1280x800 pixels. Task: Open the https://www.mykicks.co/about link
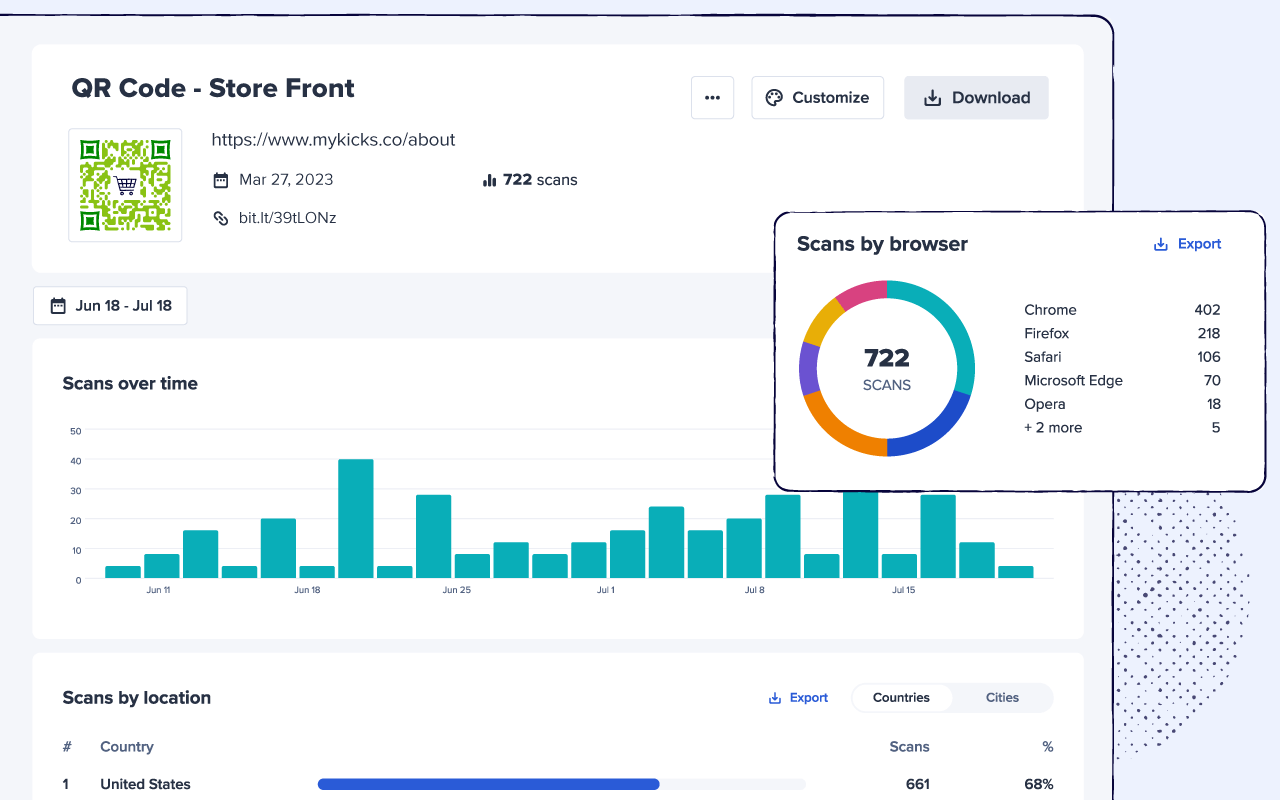coord(333,140)
